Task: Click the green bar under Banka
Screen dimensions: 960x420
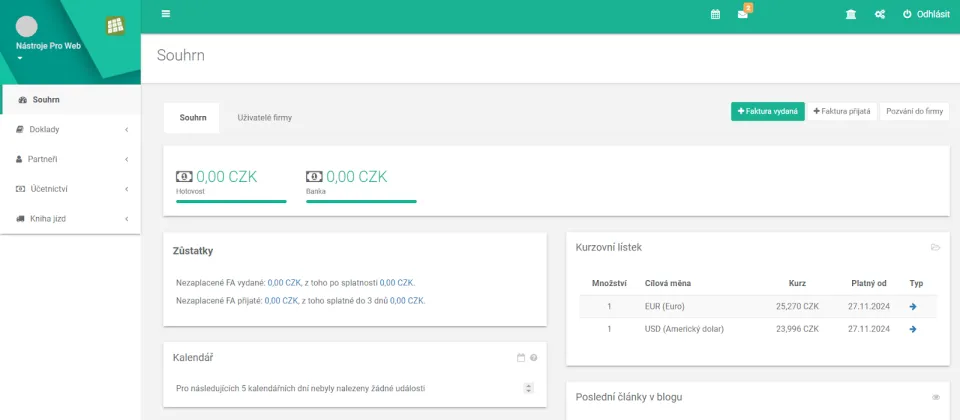Action: click(x=361, y=201)
